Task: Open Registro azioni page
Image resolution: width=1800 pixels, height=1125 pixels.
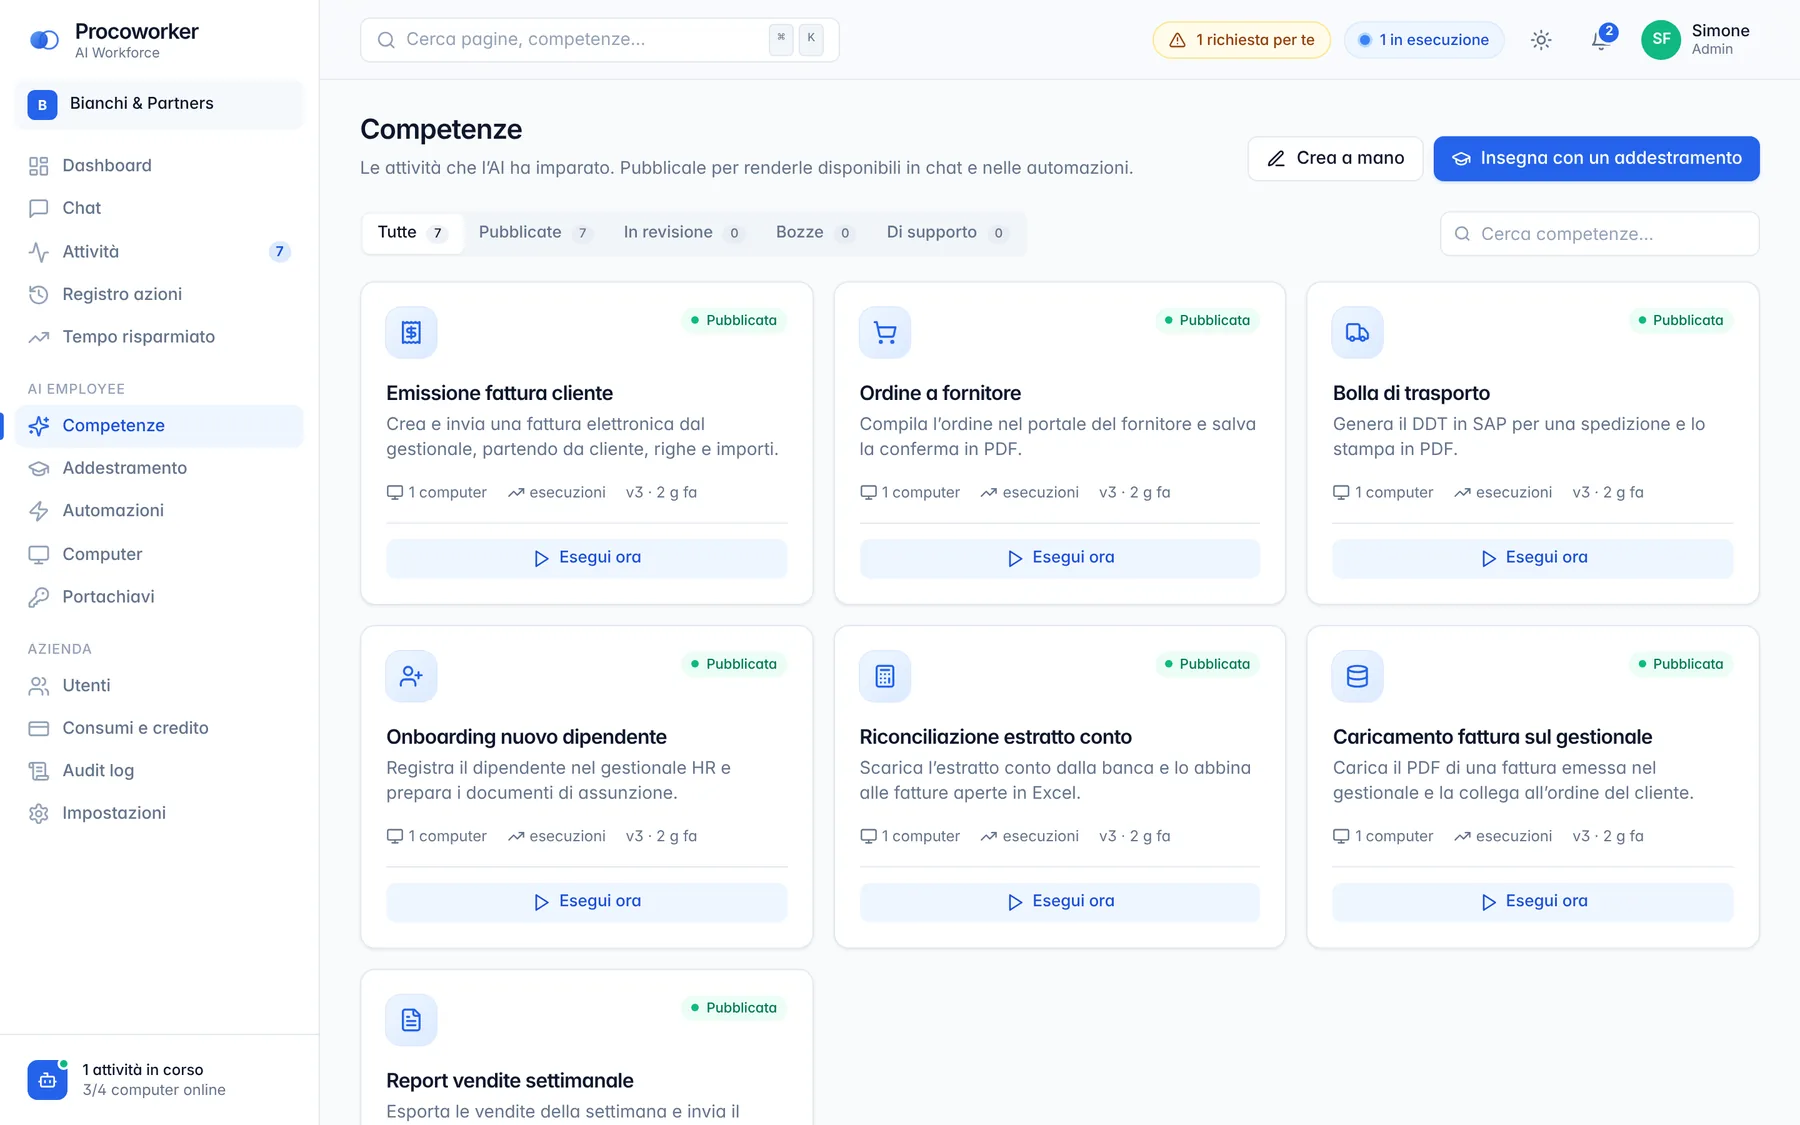Action: pyautogui.click(x=160, y=294)
